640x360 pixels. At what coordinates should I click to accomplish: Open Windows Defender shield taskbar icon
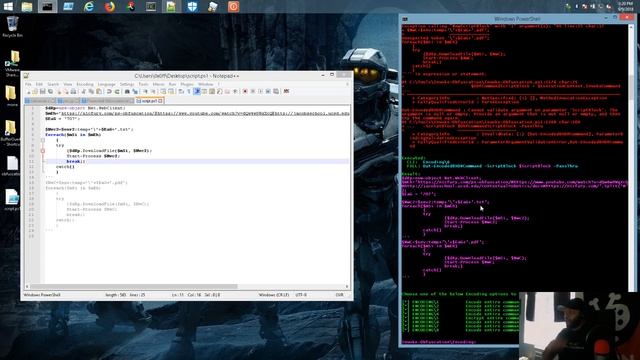click(x=192, y=6)
